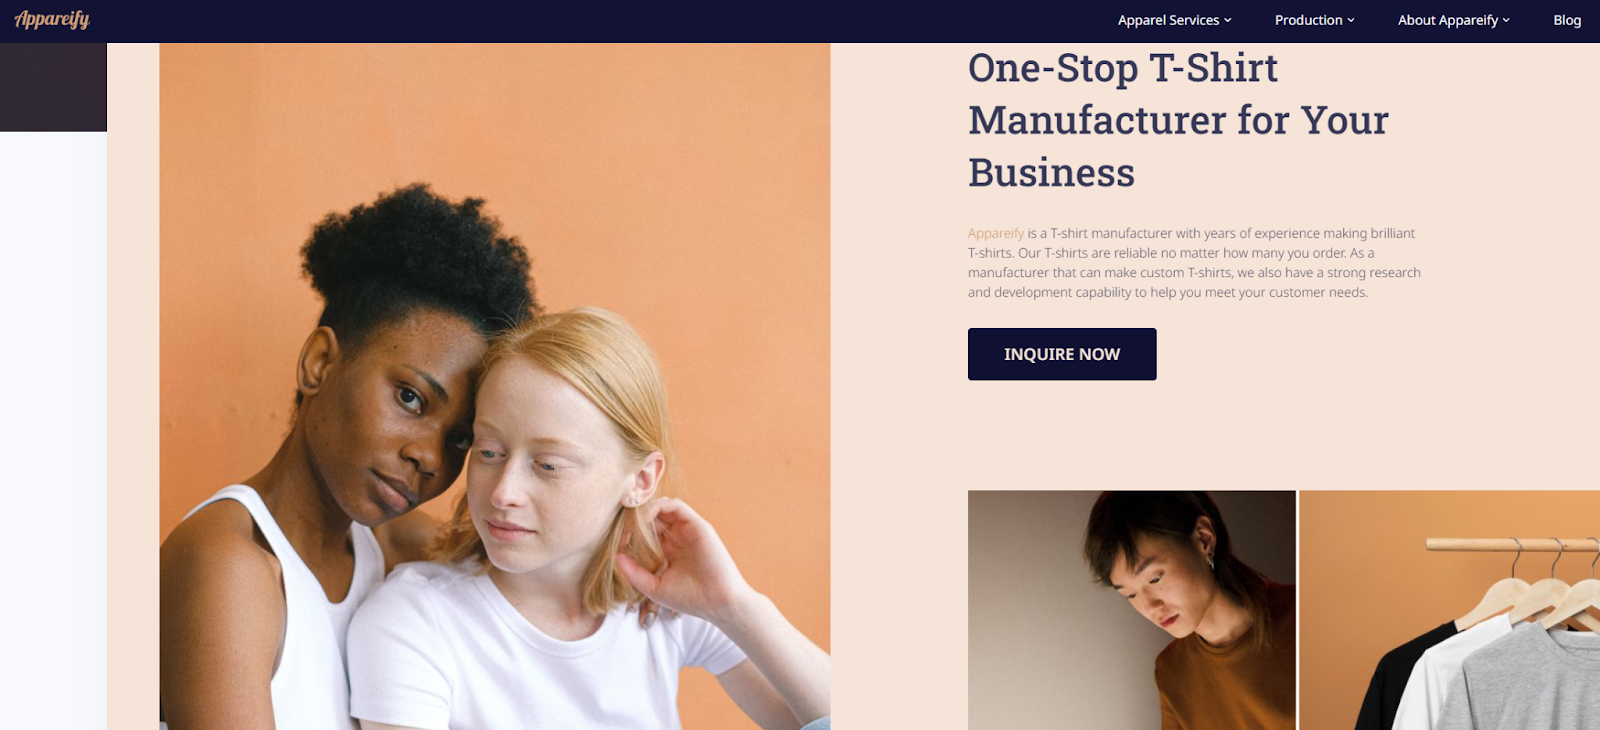
Task: Open the Apparel Services menu
Action: tap(1175, 20)
